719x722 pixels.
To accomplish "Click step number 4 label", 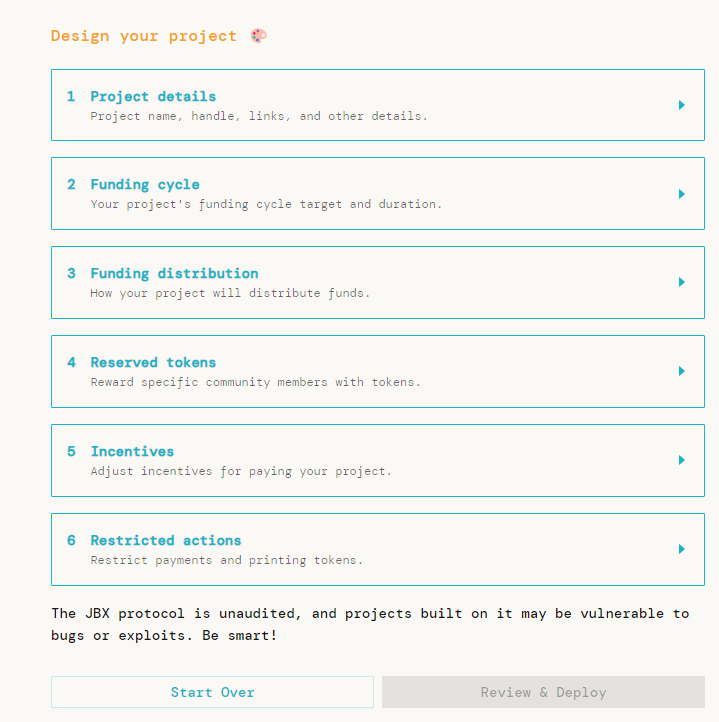I will pyautogui.click(x=71, y=362).
